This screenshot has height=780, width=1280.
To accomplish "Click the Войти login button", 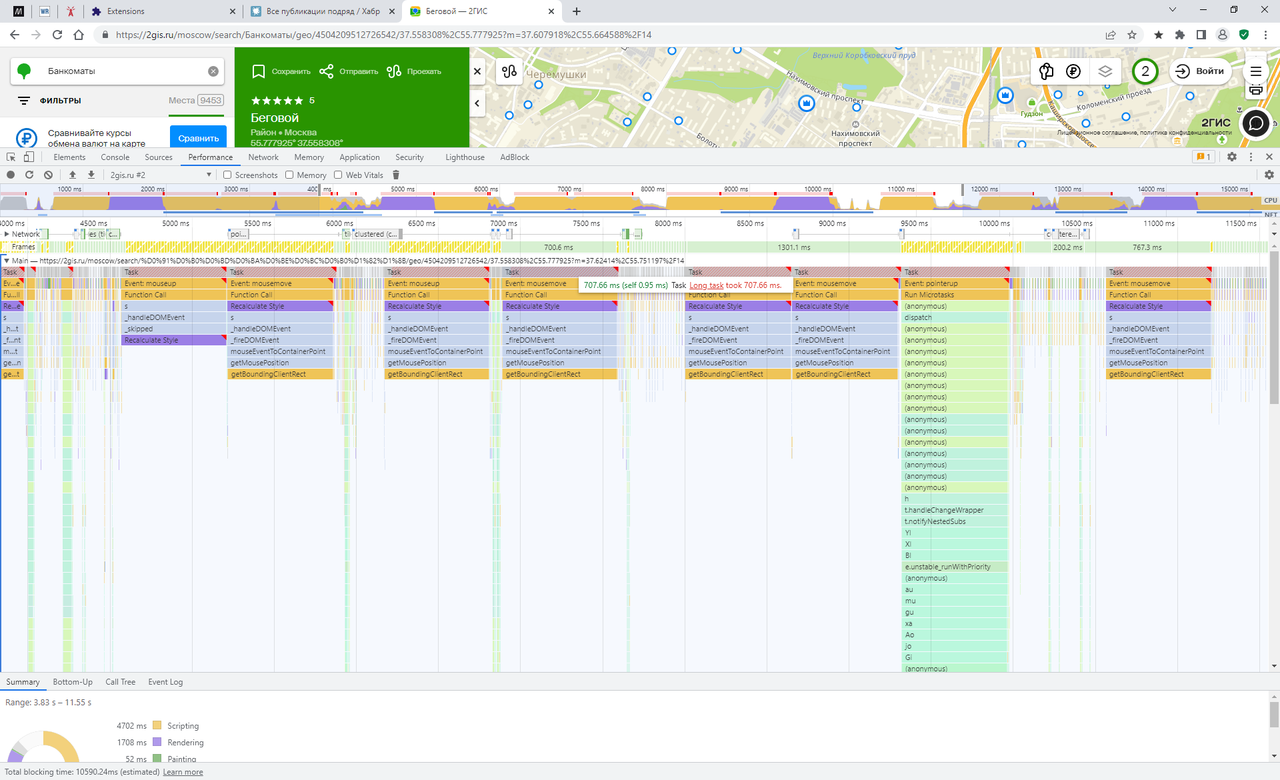I will click(x=1200, y=71).
